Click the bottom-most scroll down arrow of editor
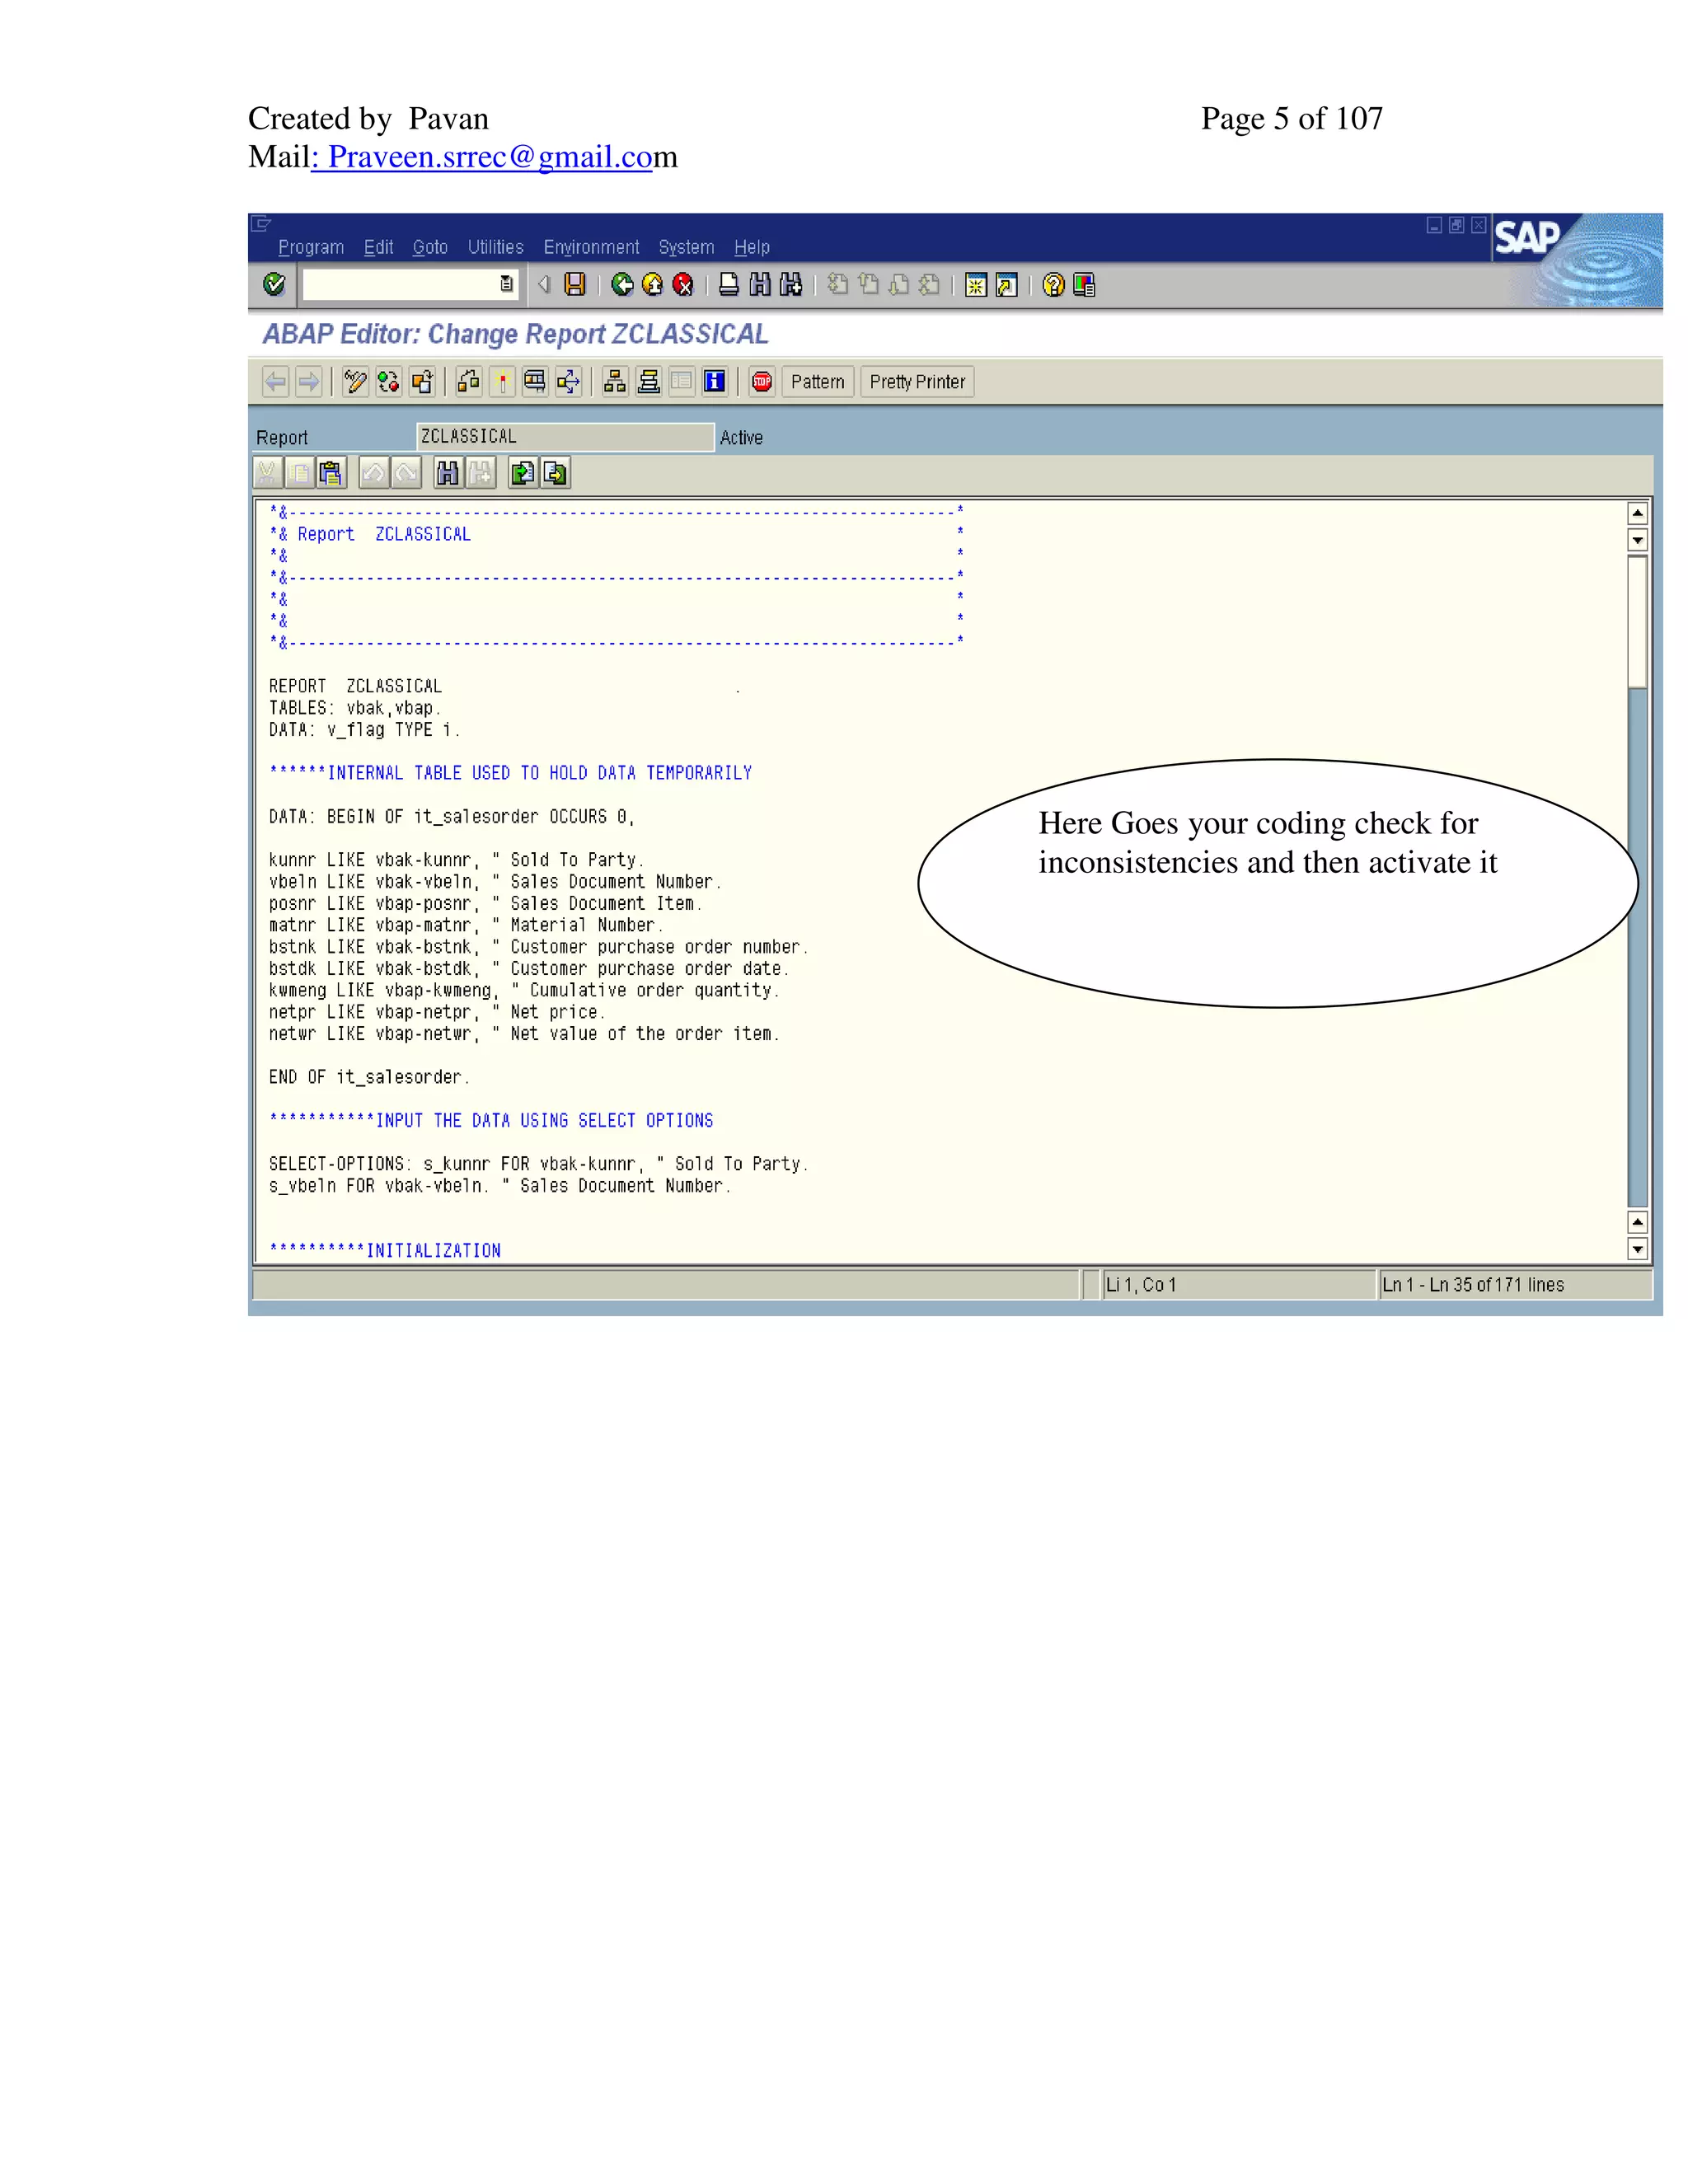This screenshot has width=1688, height=2184. (x=1637, y=1249)
